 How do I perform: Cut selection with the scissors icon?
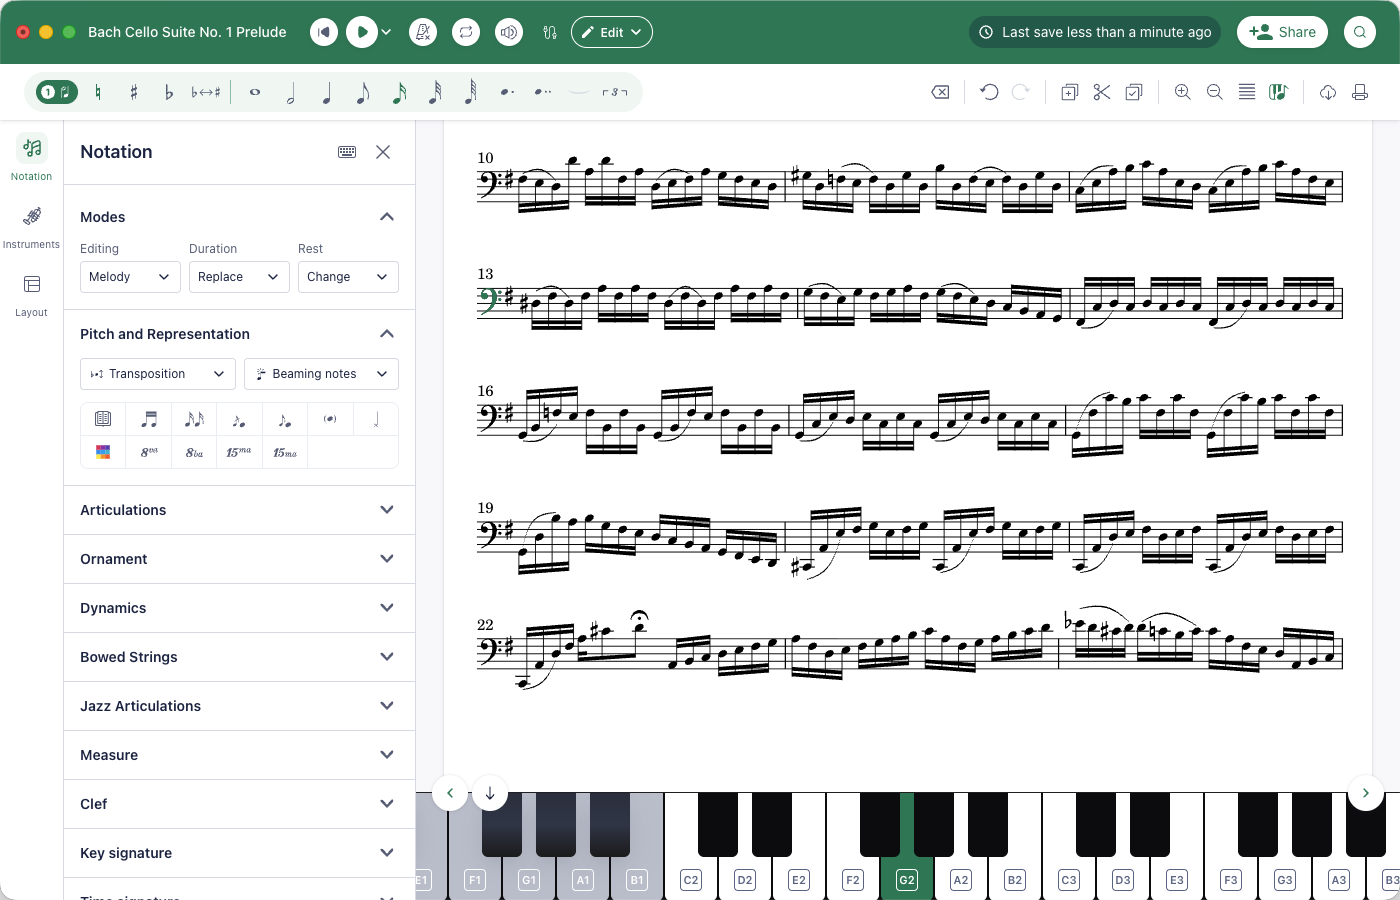coord(1102,92)
